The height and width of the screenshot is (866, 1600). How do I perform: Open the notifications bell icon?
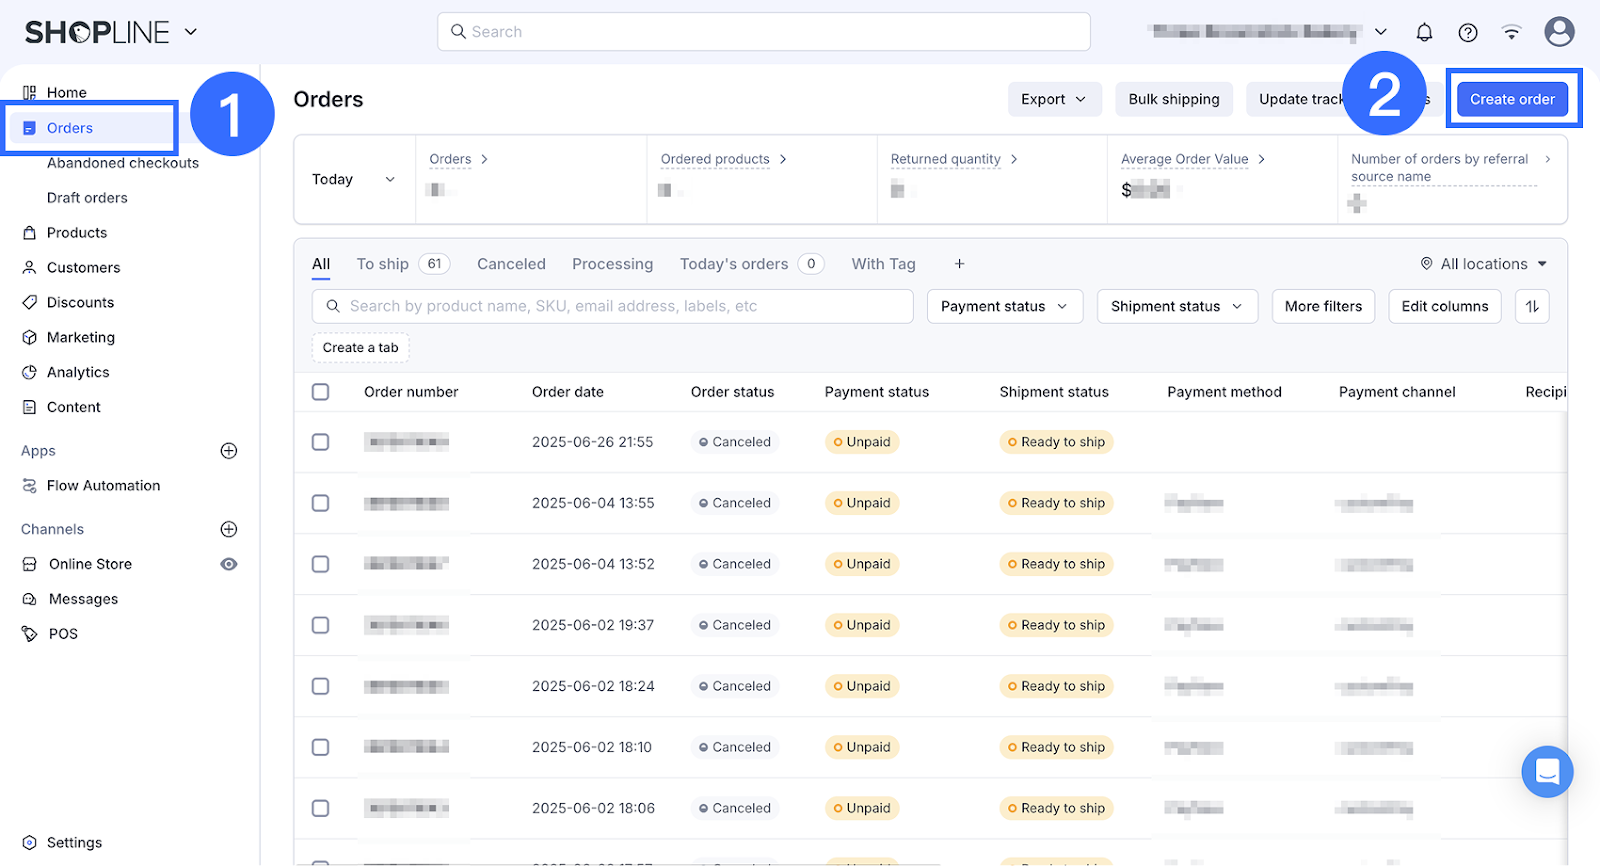click(x=1424, y=32)
